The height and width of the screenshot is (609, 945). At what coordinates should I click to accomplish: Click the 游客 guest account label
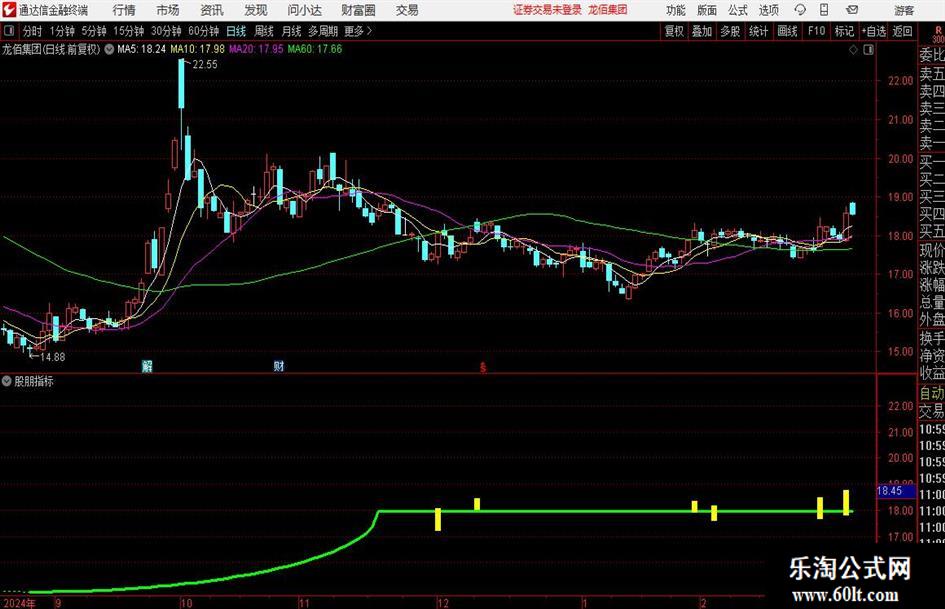click(904, 10)
